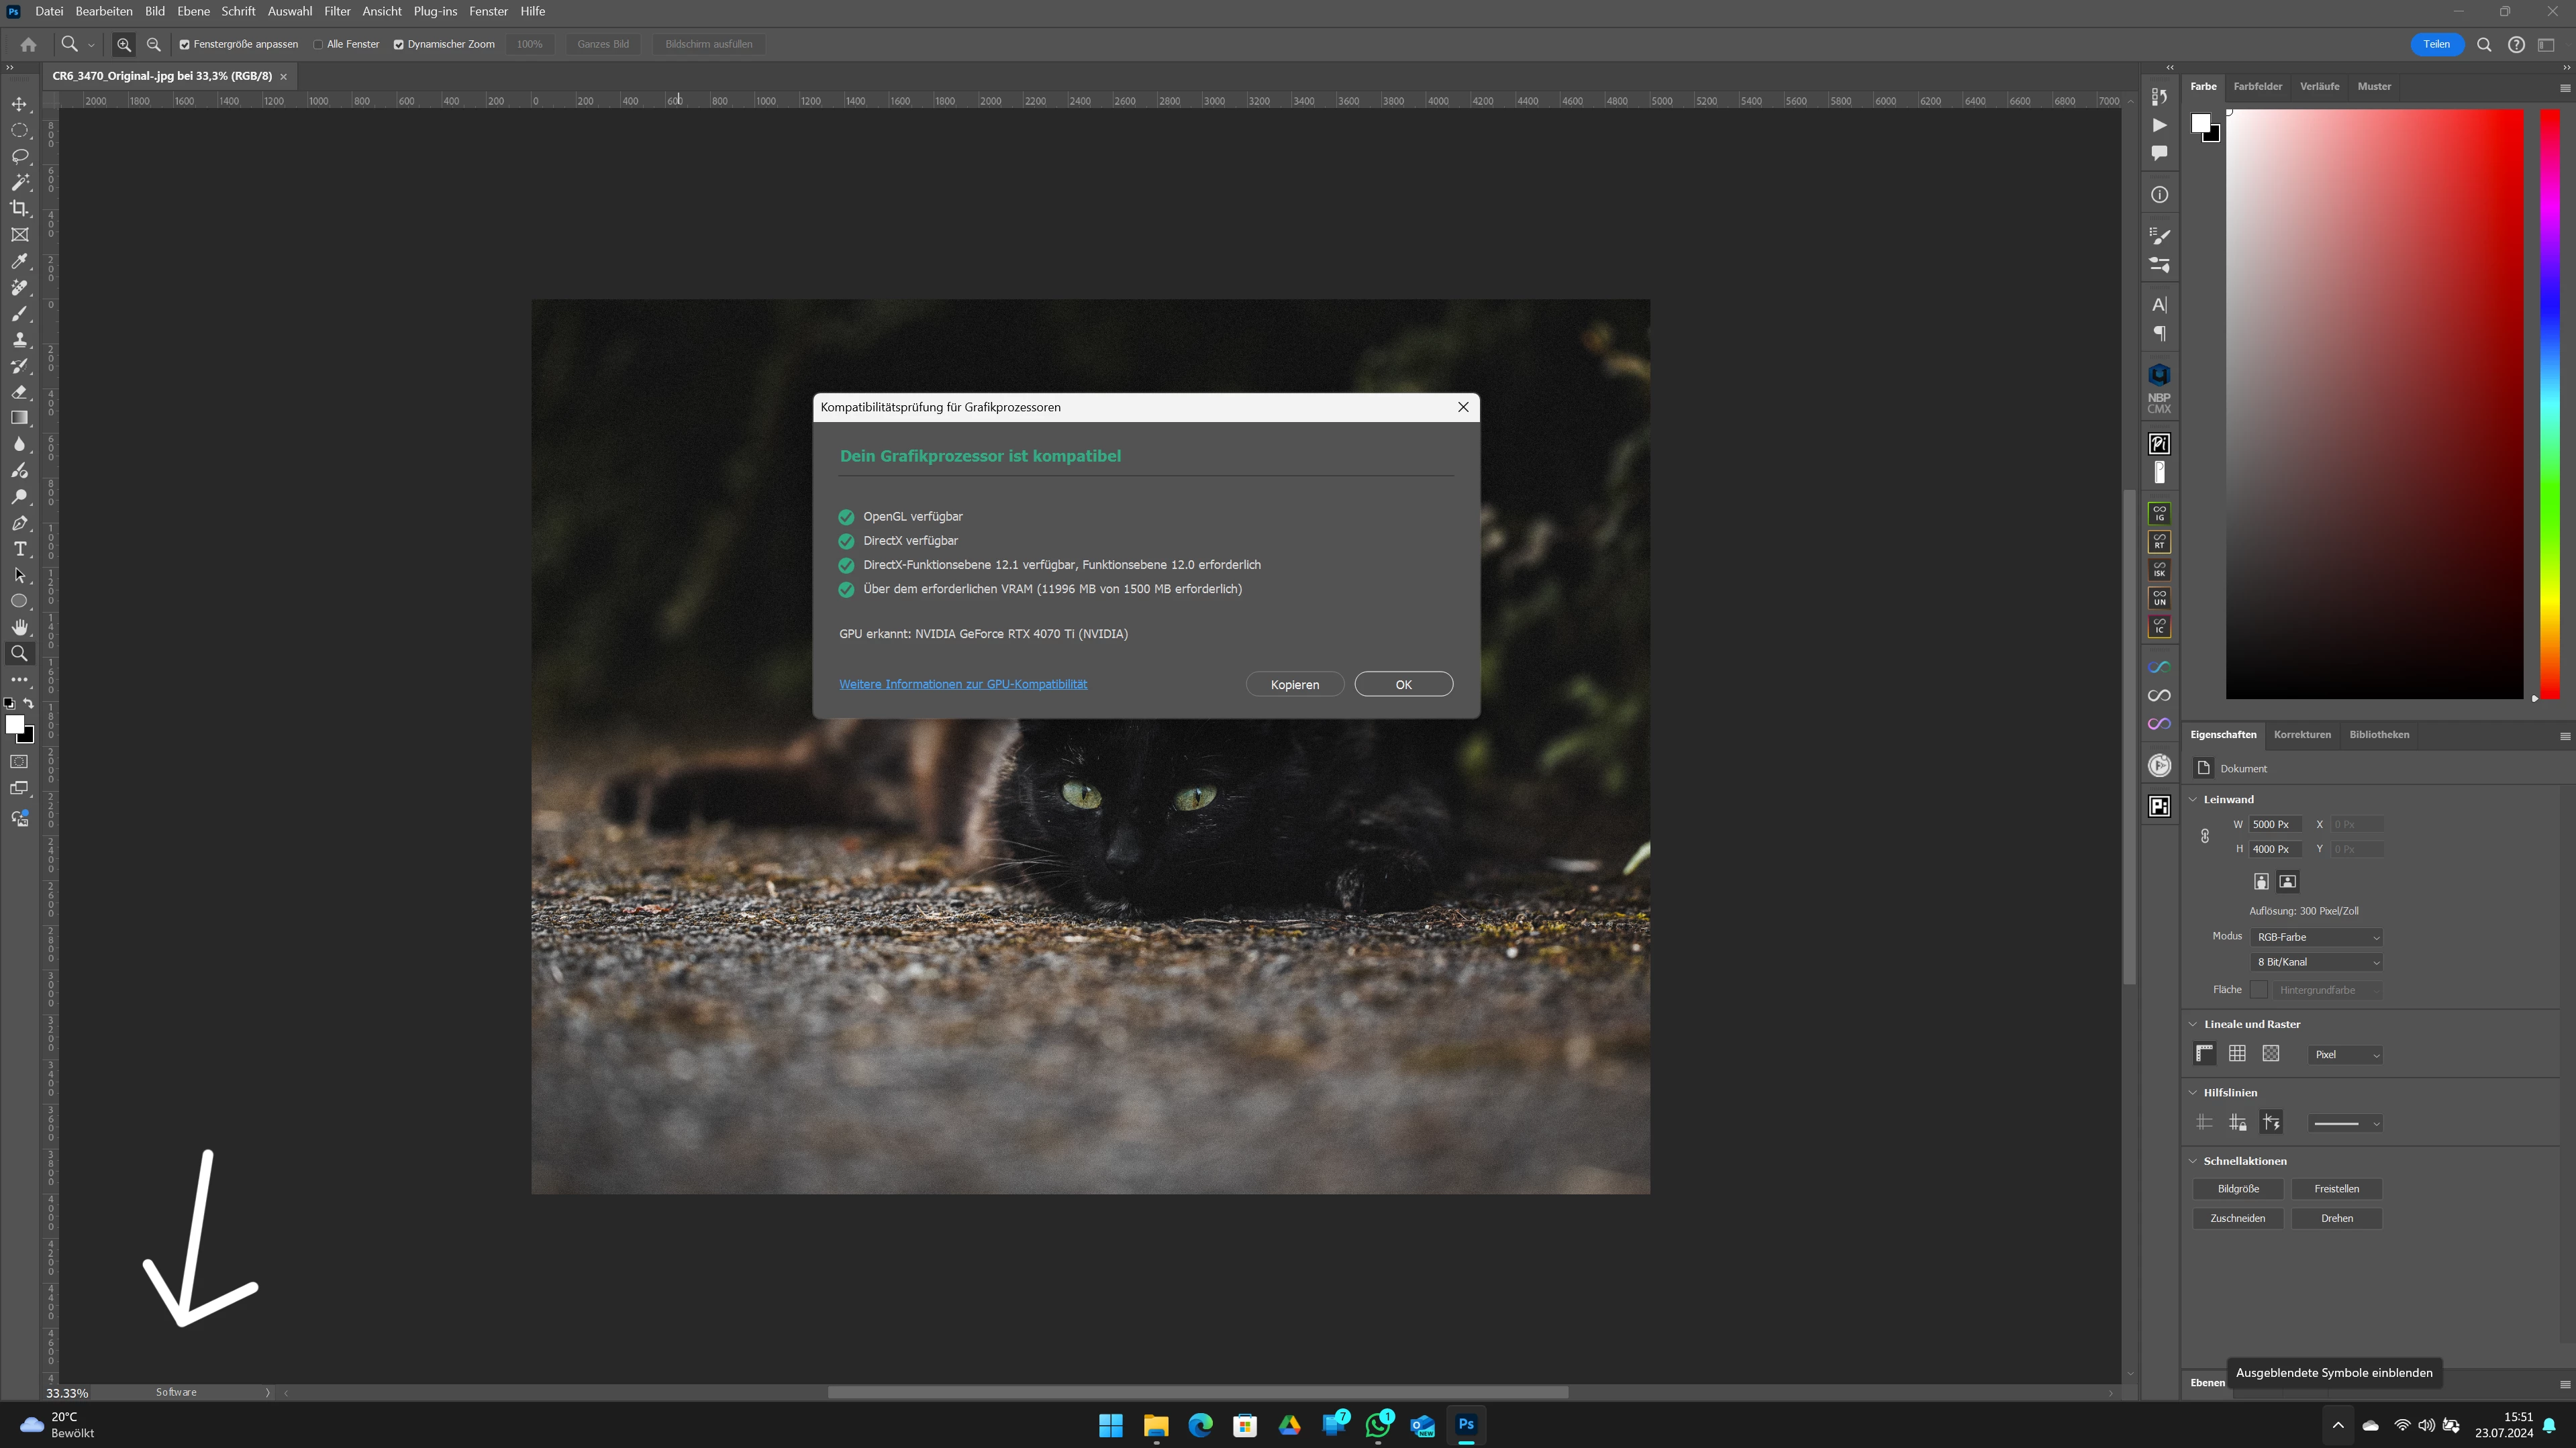Open the 8 Bit/Kanal dropdown

(2316, 962)
